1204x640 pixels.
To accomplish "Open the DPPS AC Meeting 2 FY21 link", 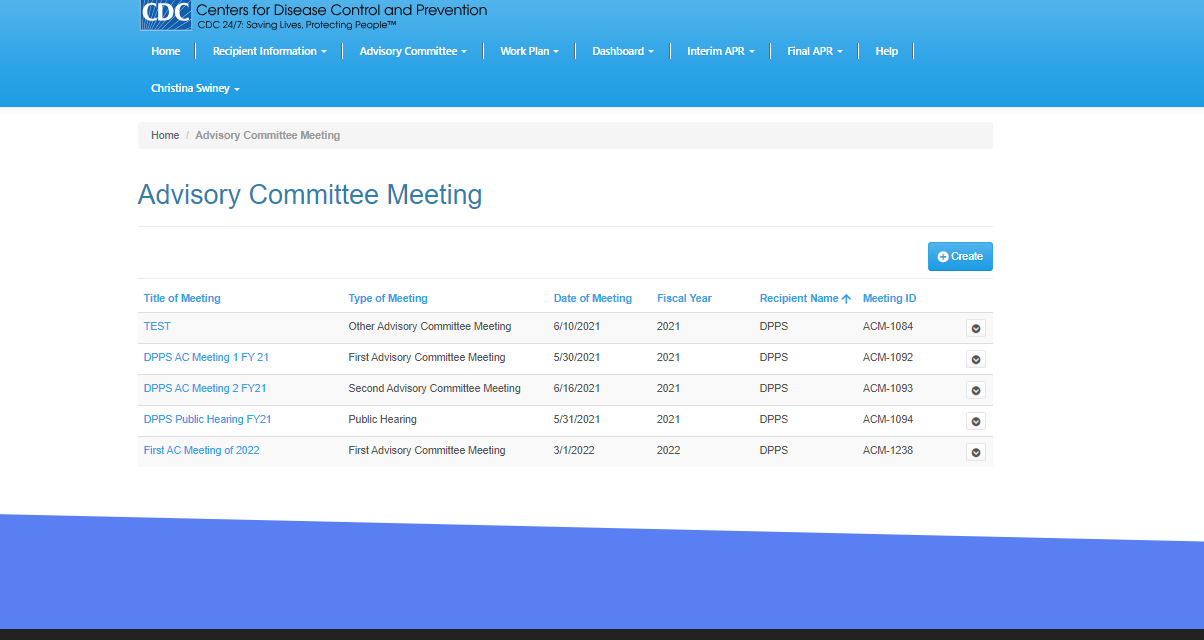I will (x=205, y=388).
